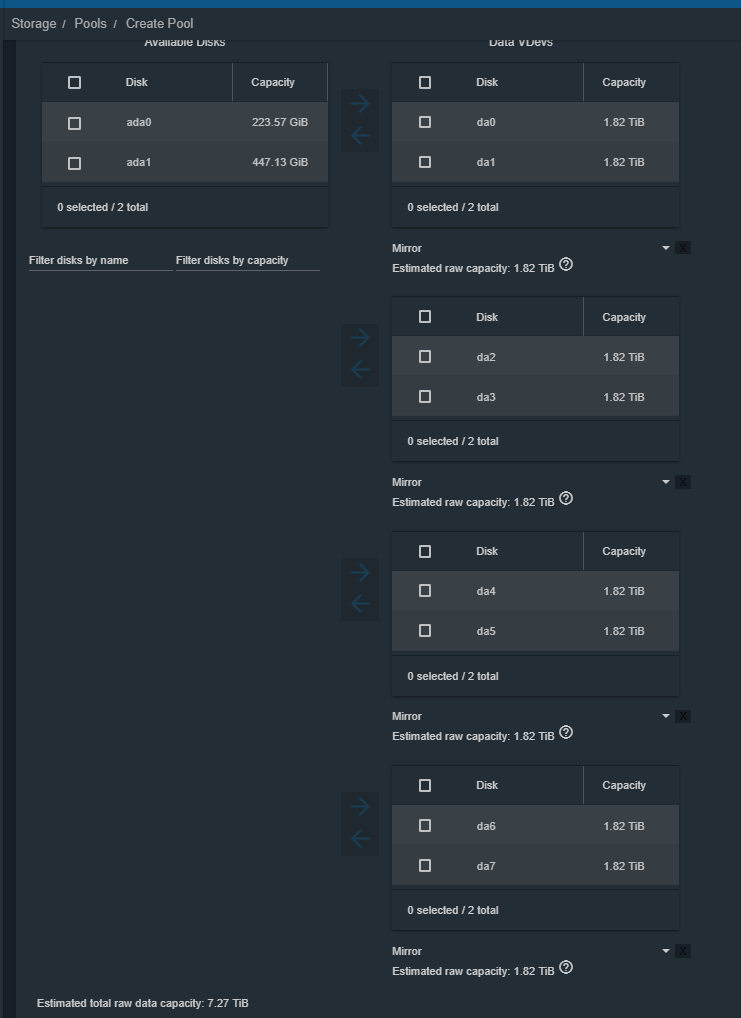This screenshot has height=1018, width=741.
Task: Focus the Filter disks by name field
Action: 101,260
